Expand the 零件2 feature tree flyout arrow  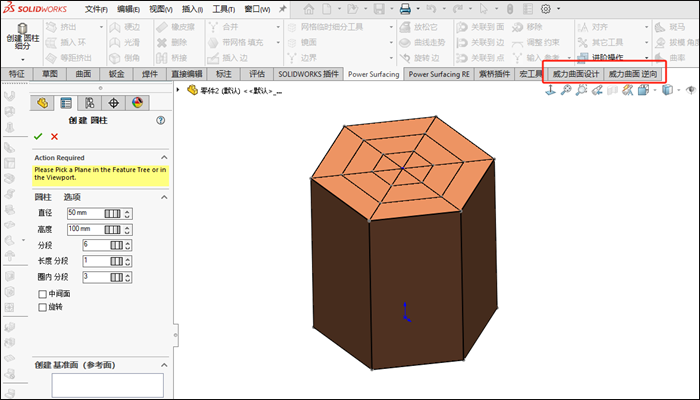178,90
